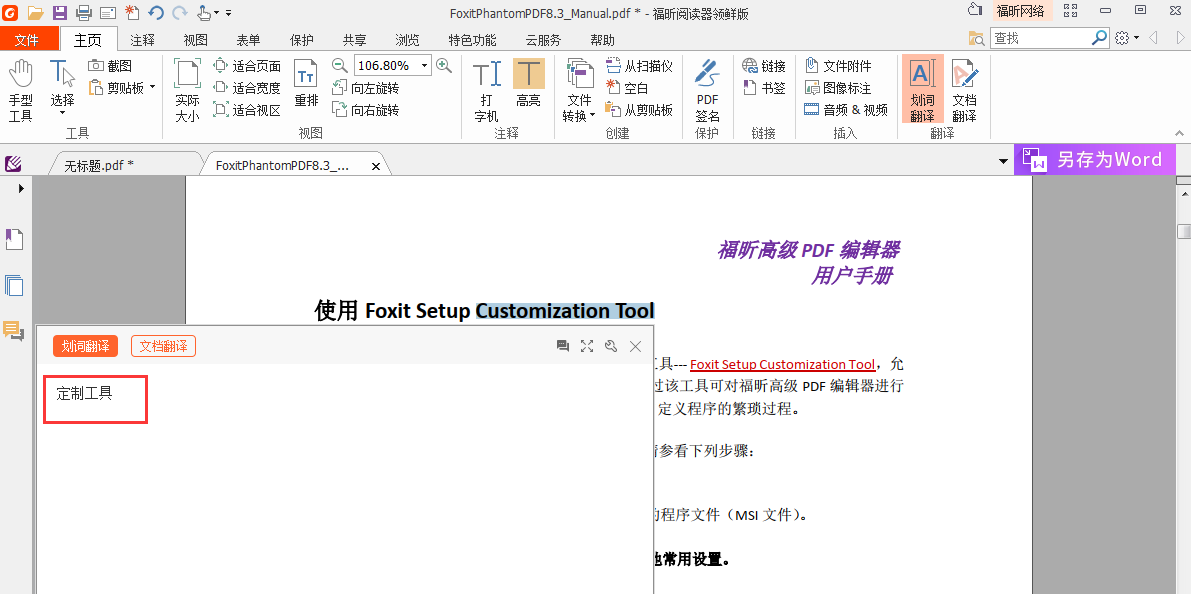The image size is (1191, 594).
Task: Choose the Snapshot (截图) tool
Action: click(110, 66)
